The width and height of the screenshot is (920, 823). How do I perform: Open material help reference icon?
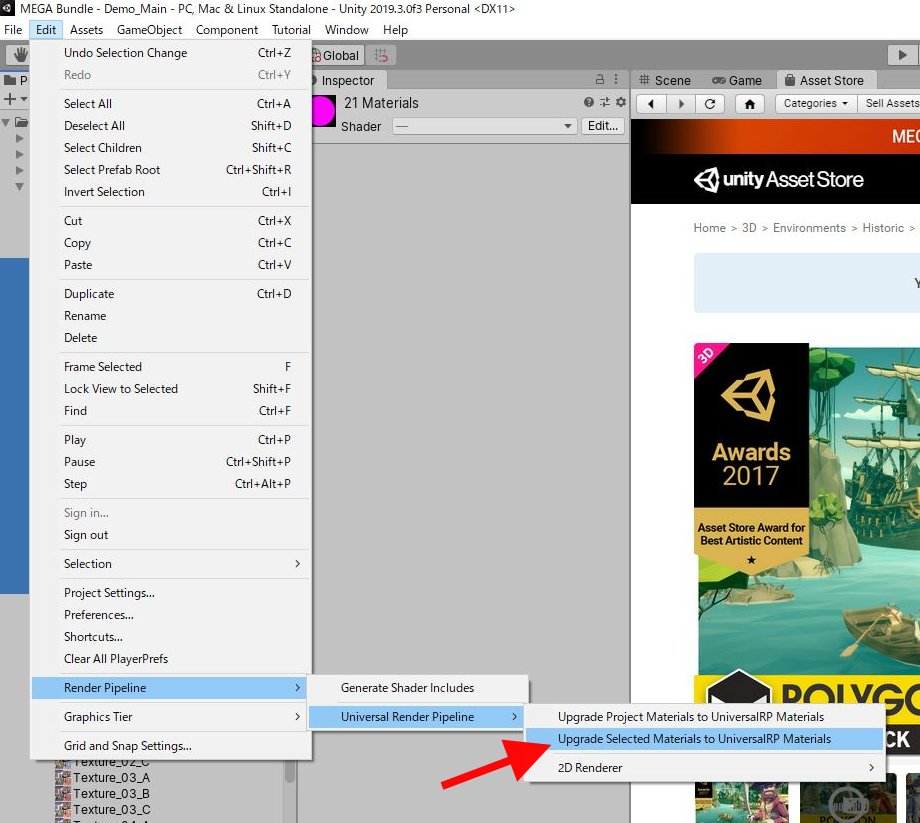[x=588, y=102]
